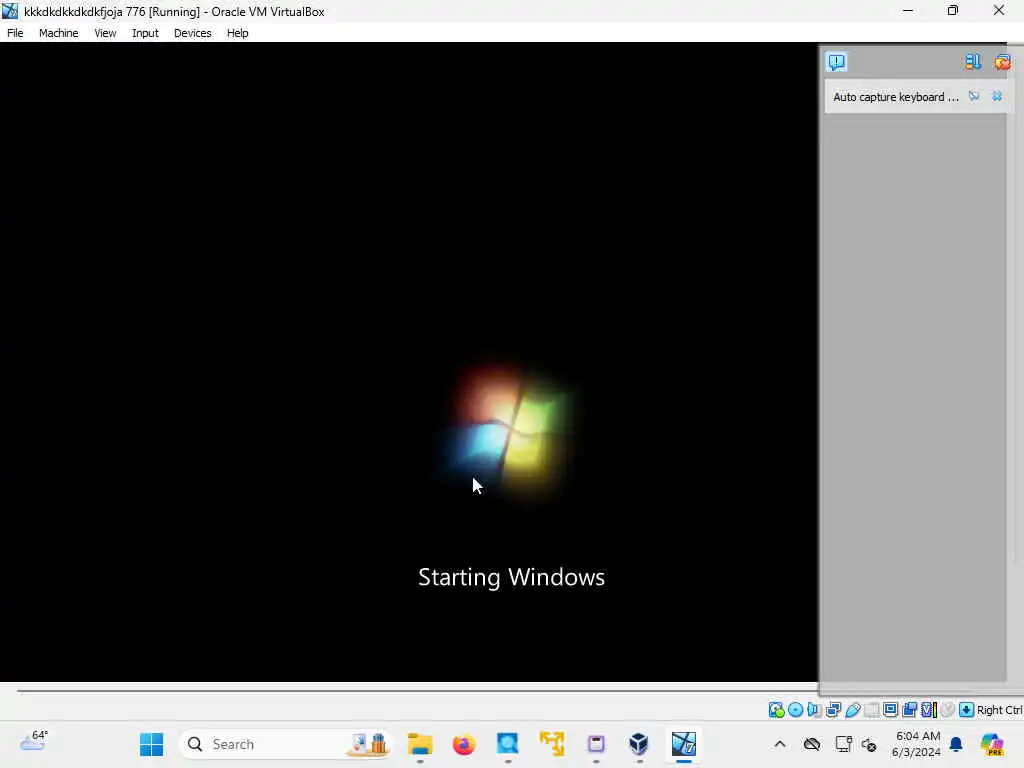The image size is (1024, 768).
Task: Open Firefox from the taskbar
Action: tap(464, 744)
